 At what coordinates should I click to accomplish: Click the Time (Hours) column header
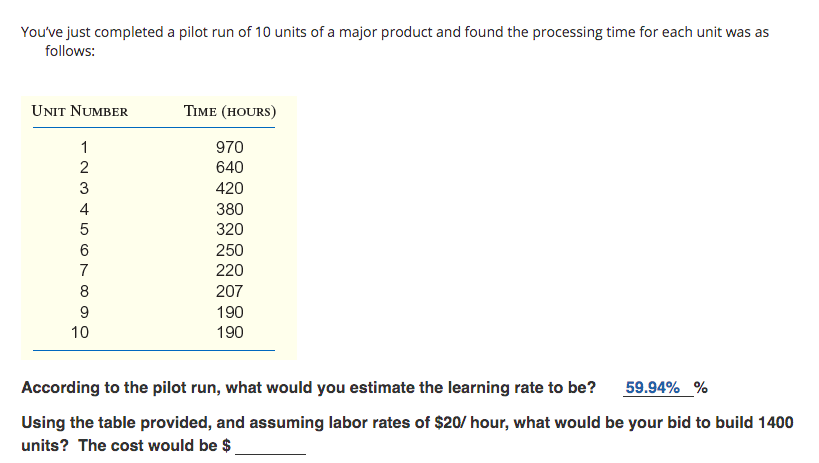(x=230, y=111)
